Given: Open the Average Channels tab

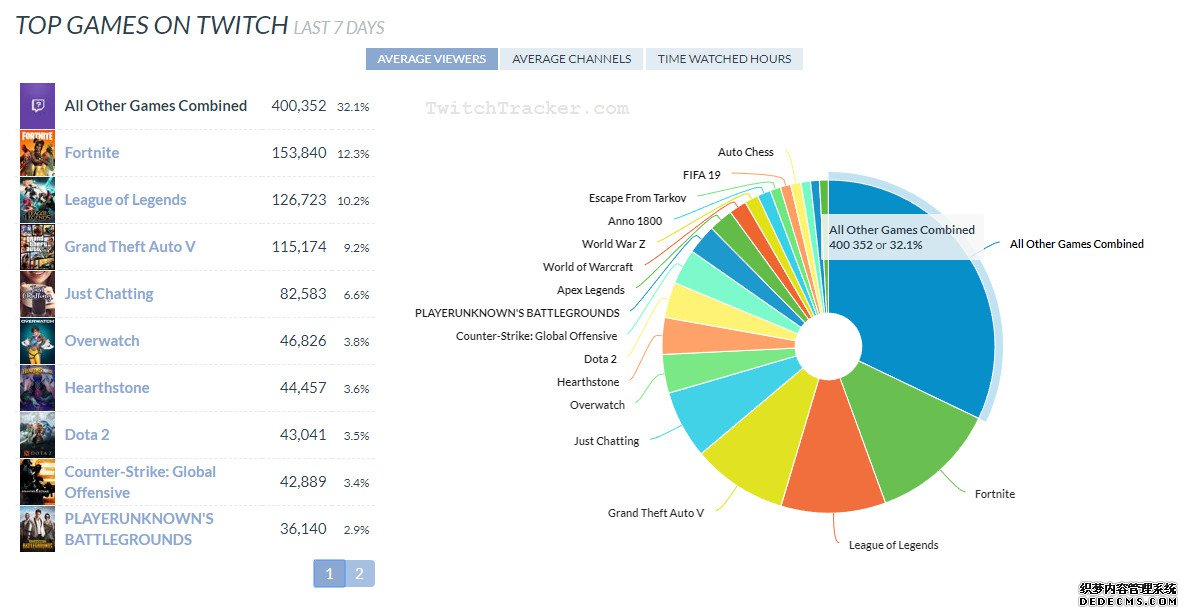Looking at the screenshot, I should click(571, 59).
